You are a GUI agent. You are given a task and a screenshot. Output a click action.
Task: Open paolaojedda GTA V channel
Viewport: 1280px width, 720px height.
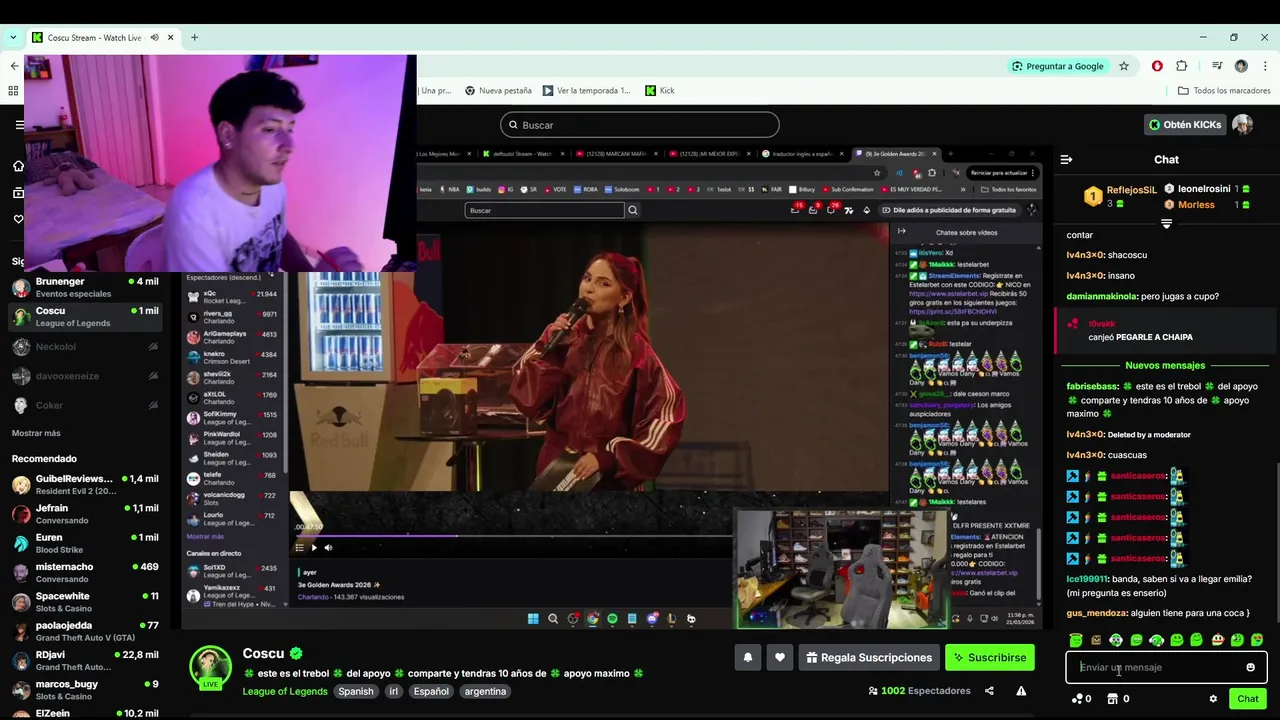coord(85,631)
